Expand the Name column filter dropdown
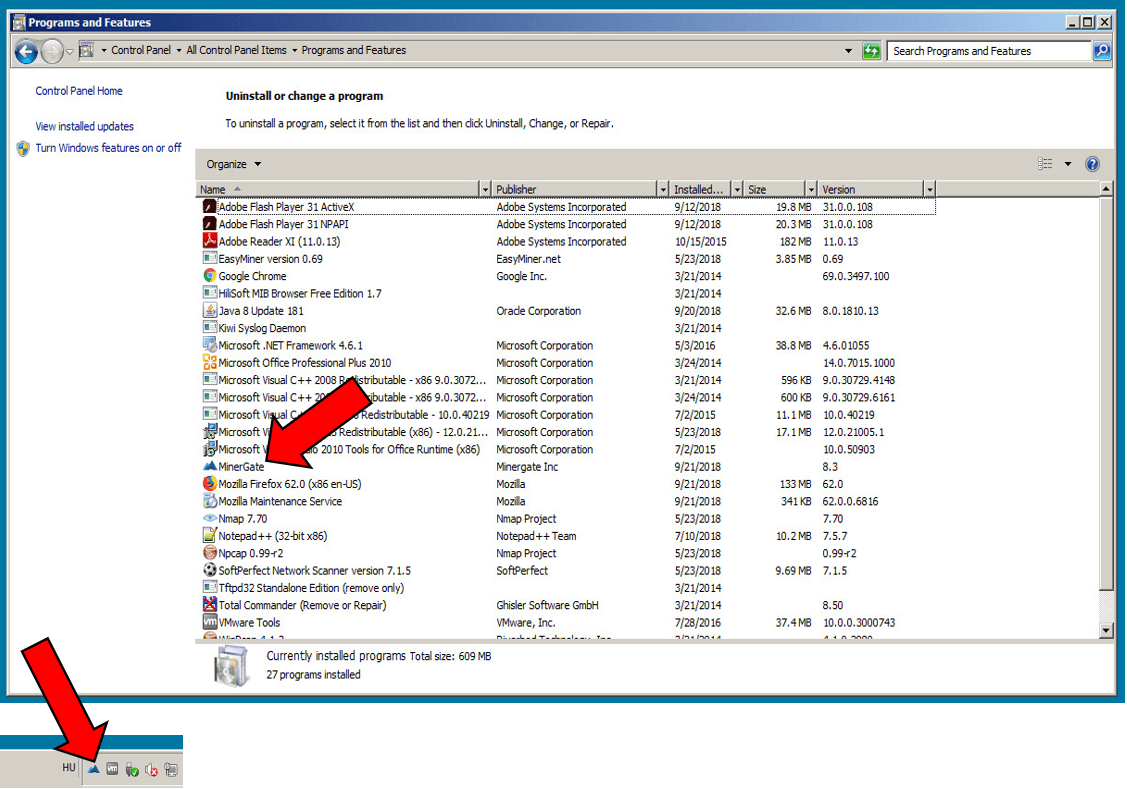Image resolution: width=1127 pixels, height=789 pixels. click(486, 190)
